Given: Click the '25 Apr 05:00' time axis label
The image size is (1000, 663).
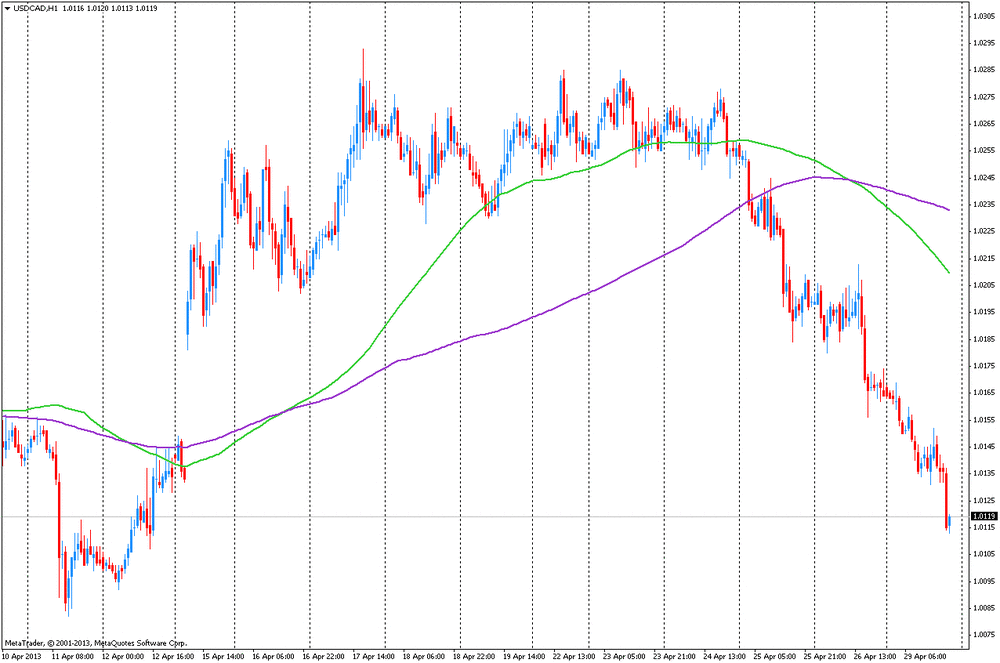Looking at the screenshot, I should tap(774, 656).
